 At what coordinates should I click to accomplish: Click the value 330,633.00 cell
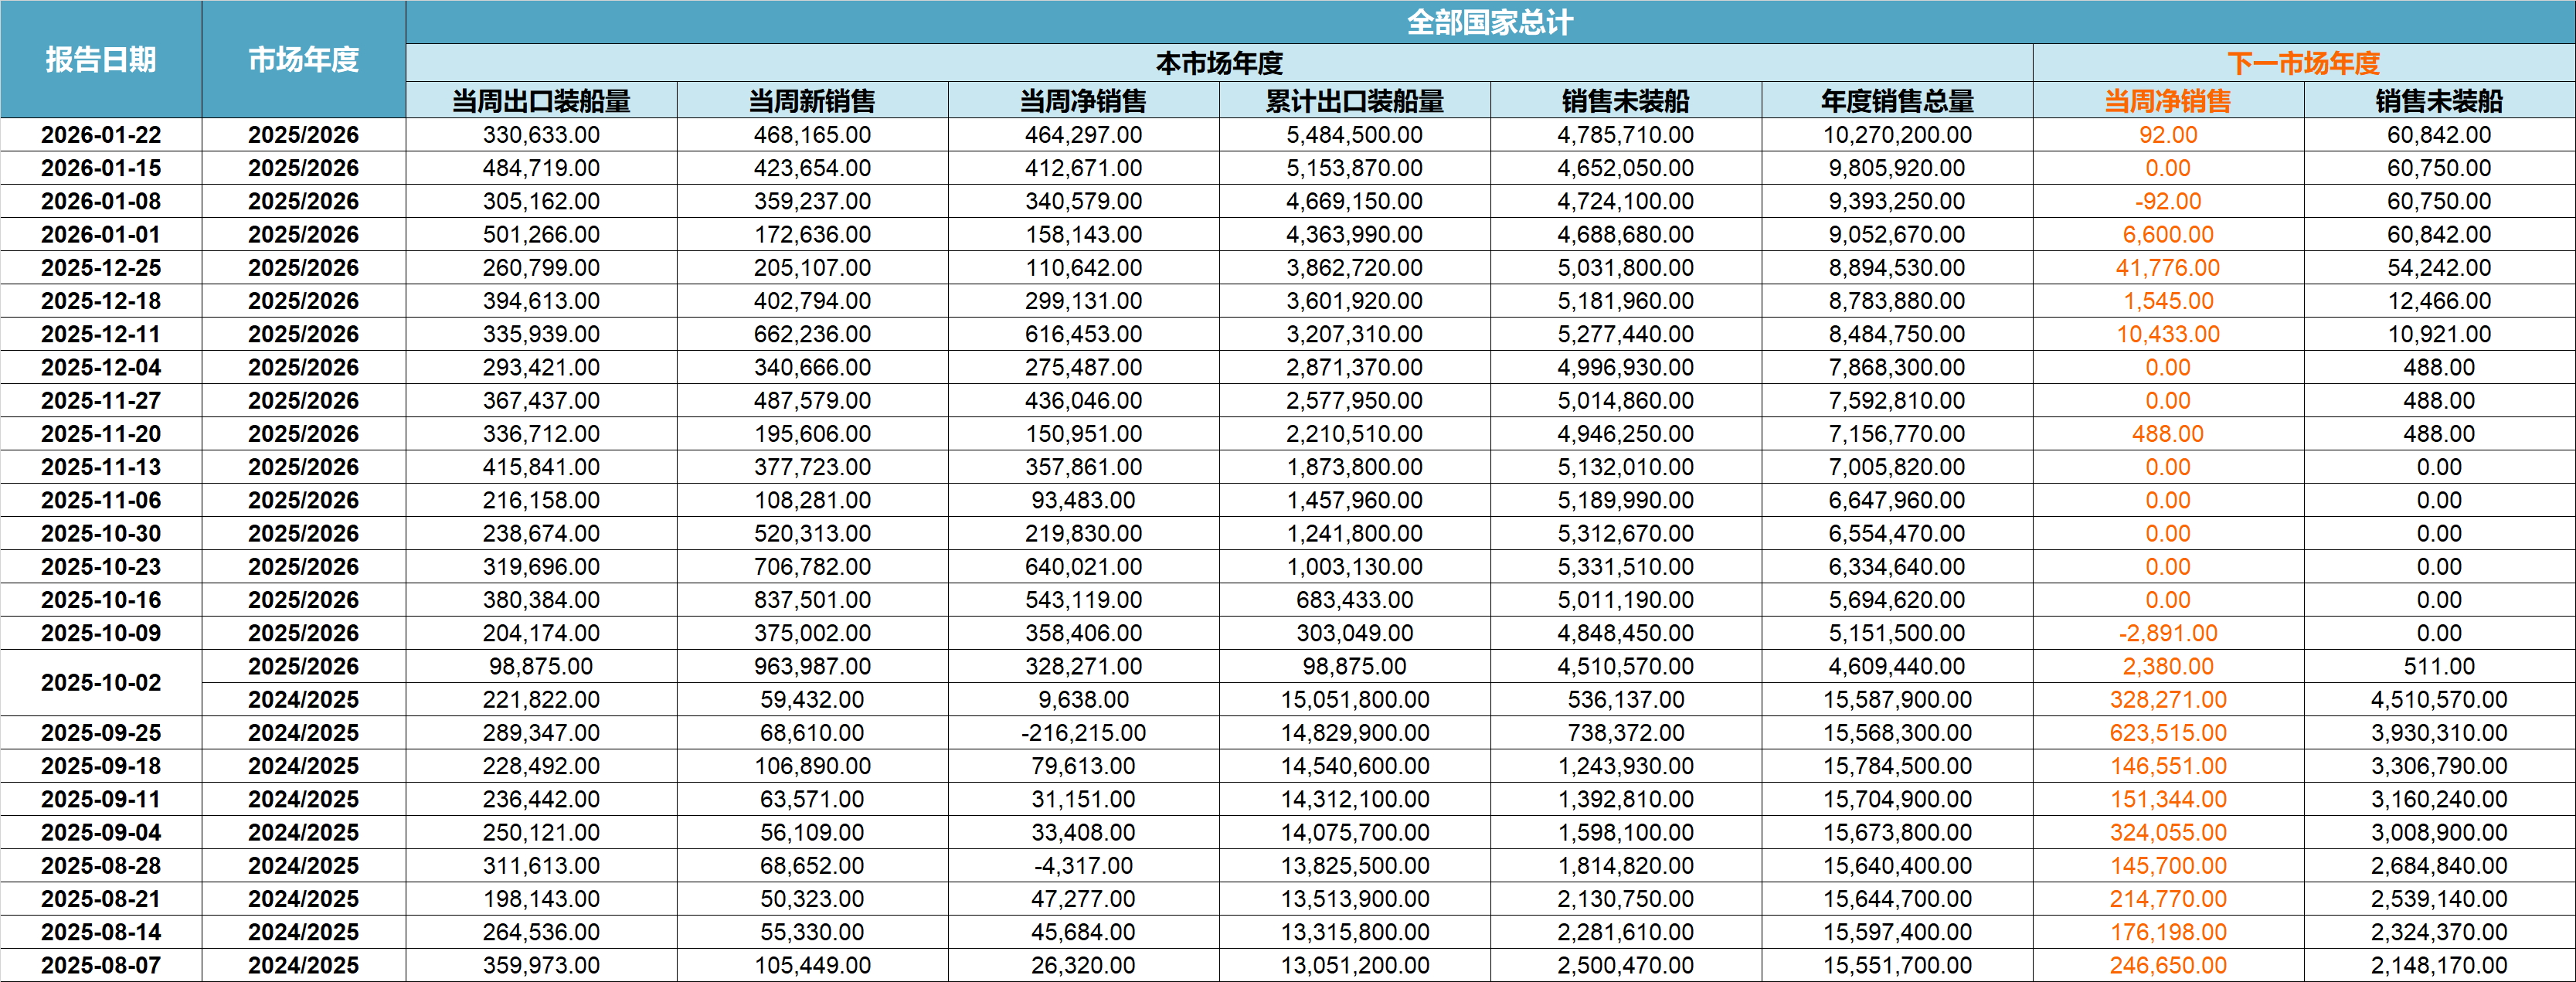(x=541, y=135)
